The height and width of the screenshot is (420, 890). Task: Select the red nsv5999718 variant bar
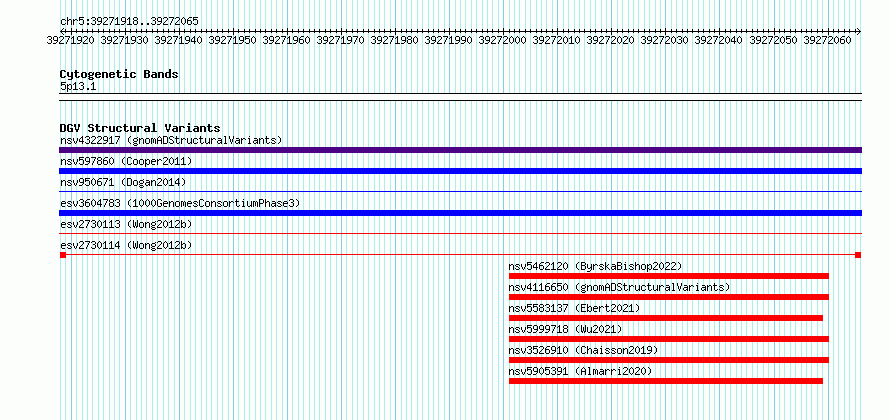coord(669,339)
